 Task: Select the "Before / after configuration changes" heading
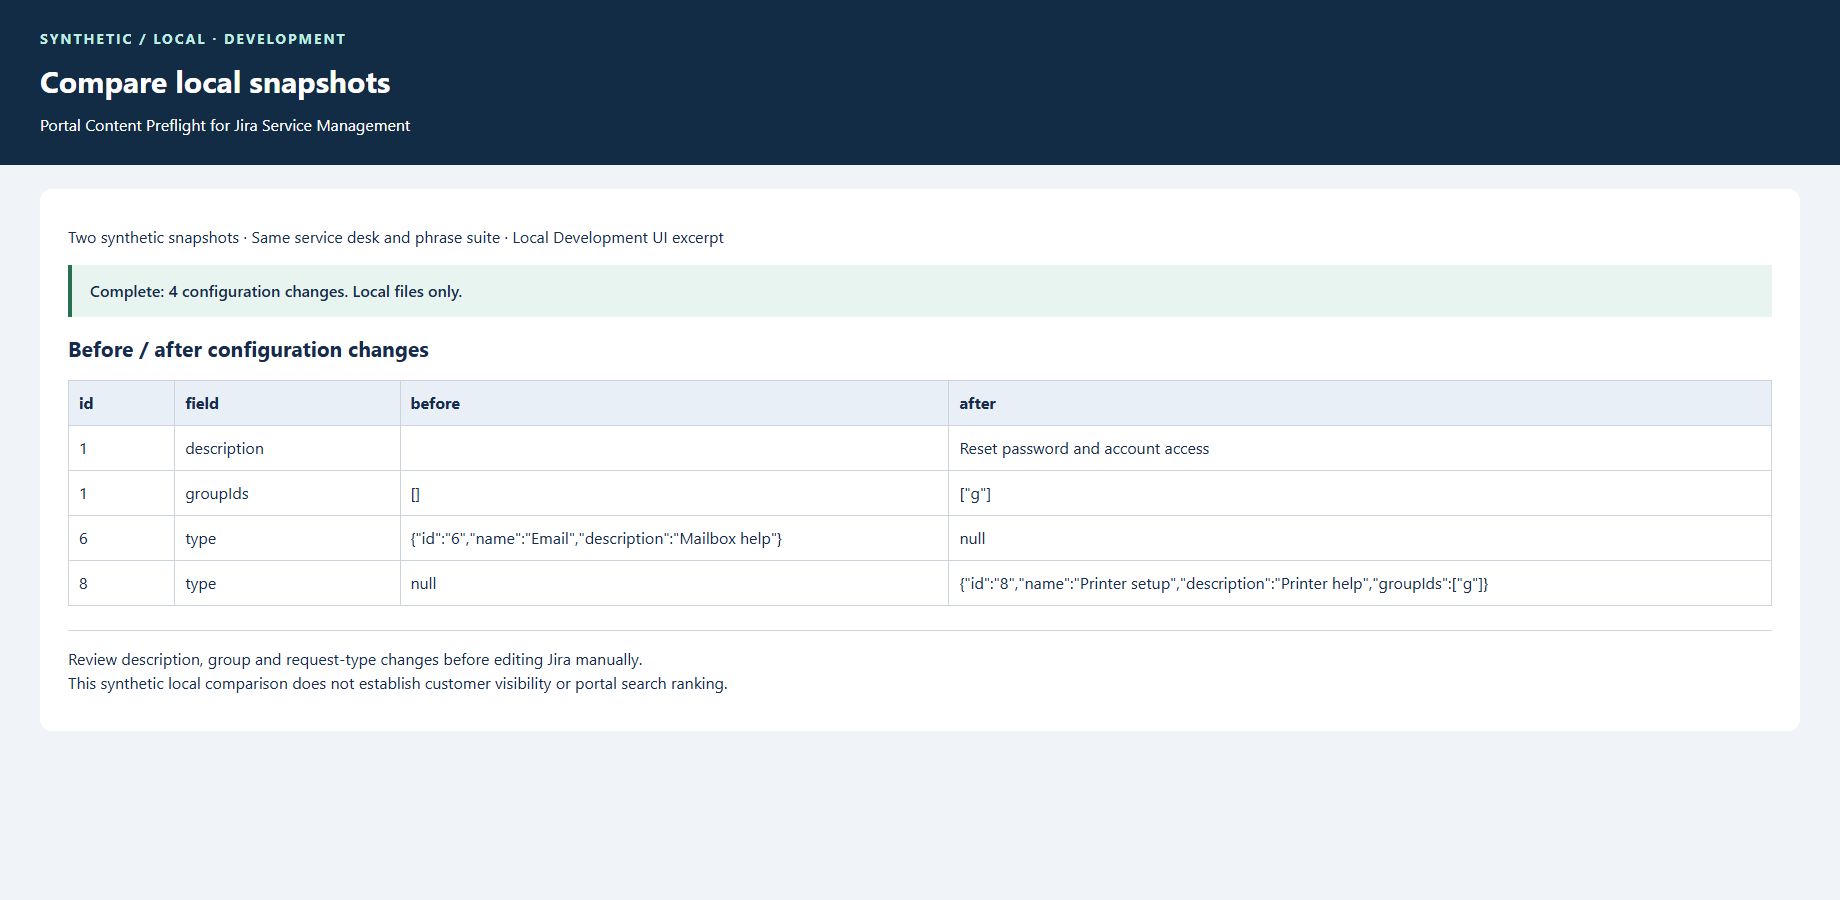(248, 350)
